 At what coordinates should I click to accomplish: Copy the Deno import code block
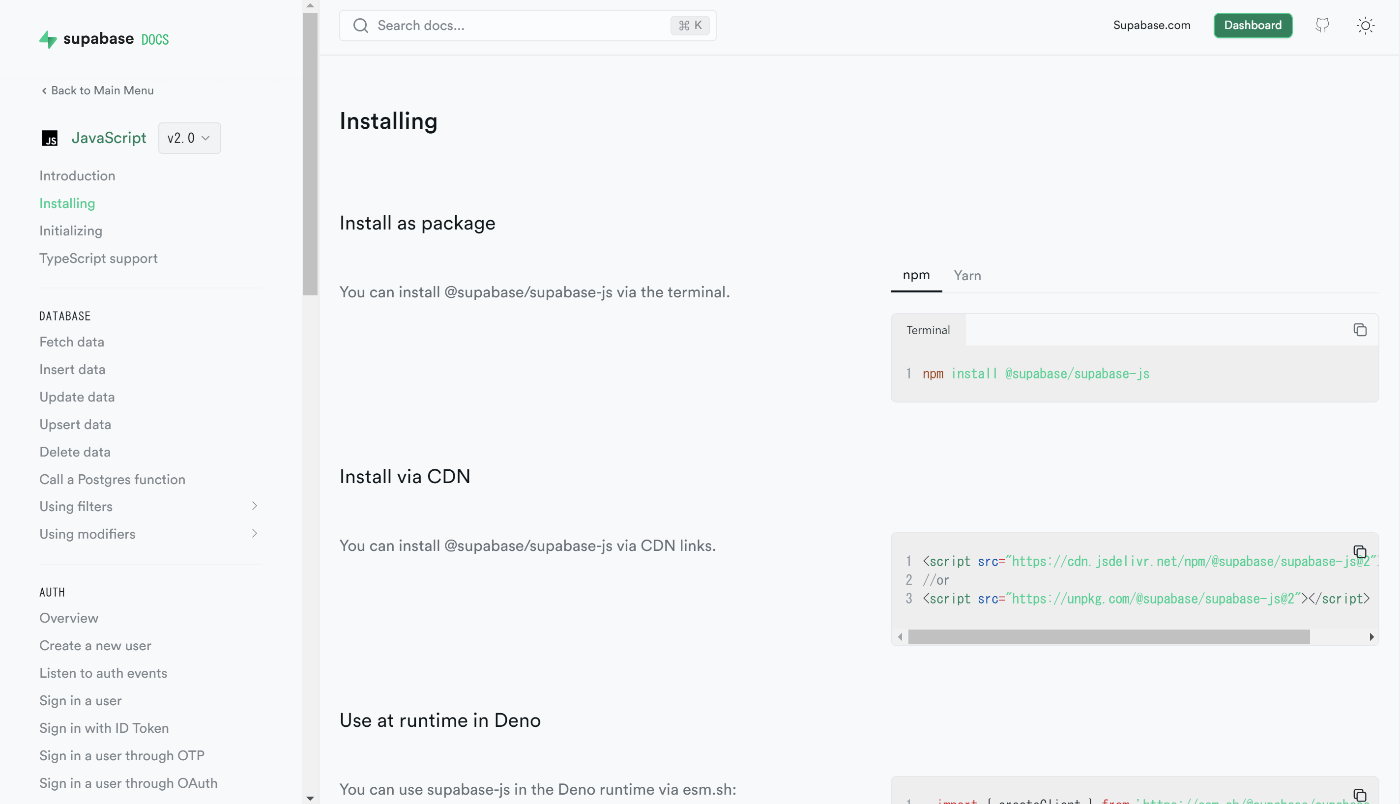pyautogui.click(x=1360, y=796)
